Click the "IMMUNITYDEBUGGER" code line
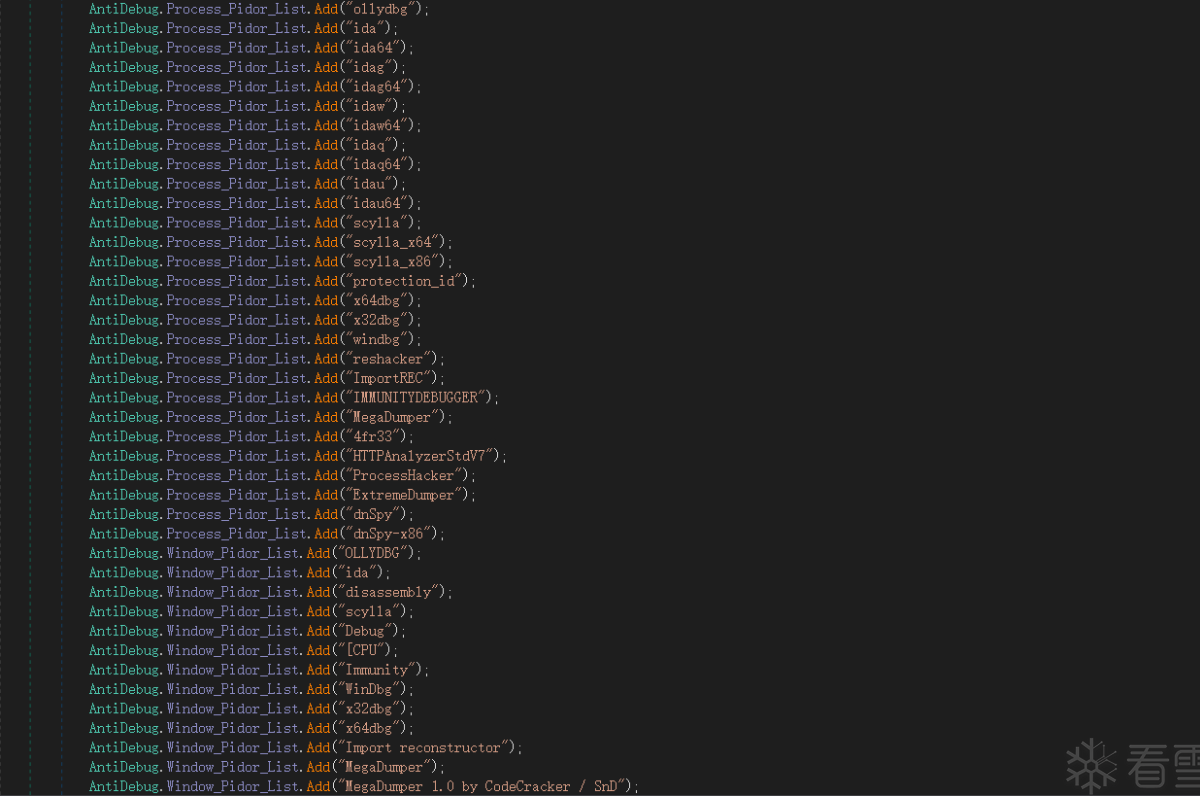Image resolution: width=1200 pixels, height=796 pixels. [295, 398]
